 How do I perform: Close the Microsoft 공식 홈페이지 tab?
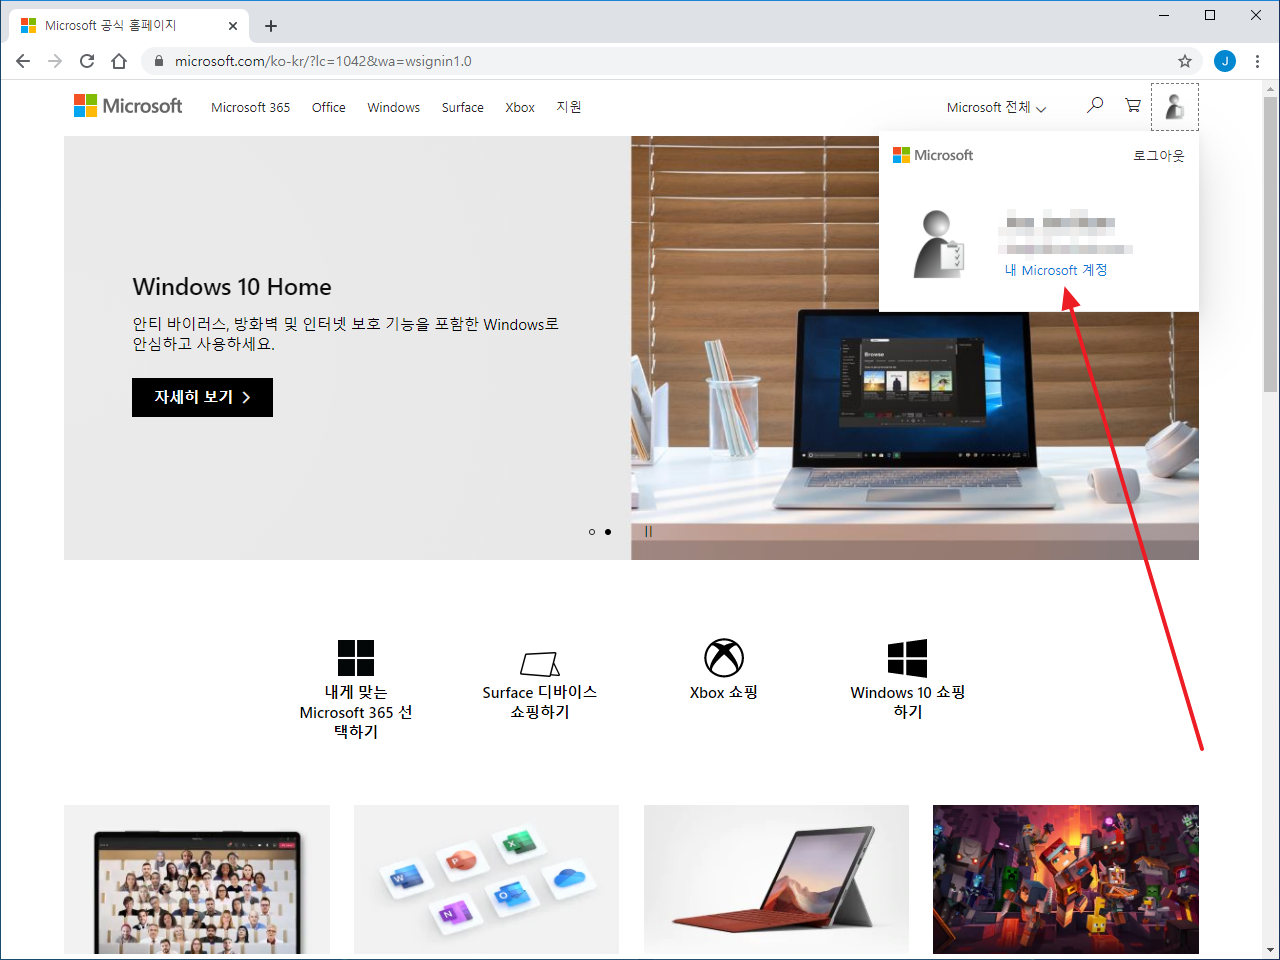(x=233, y=26)
